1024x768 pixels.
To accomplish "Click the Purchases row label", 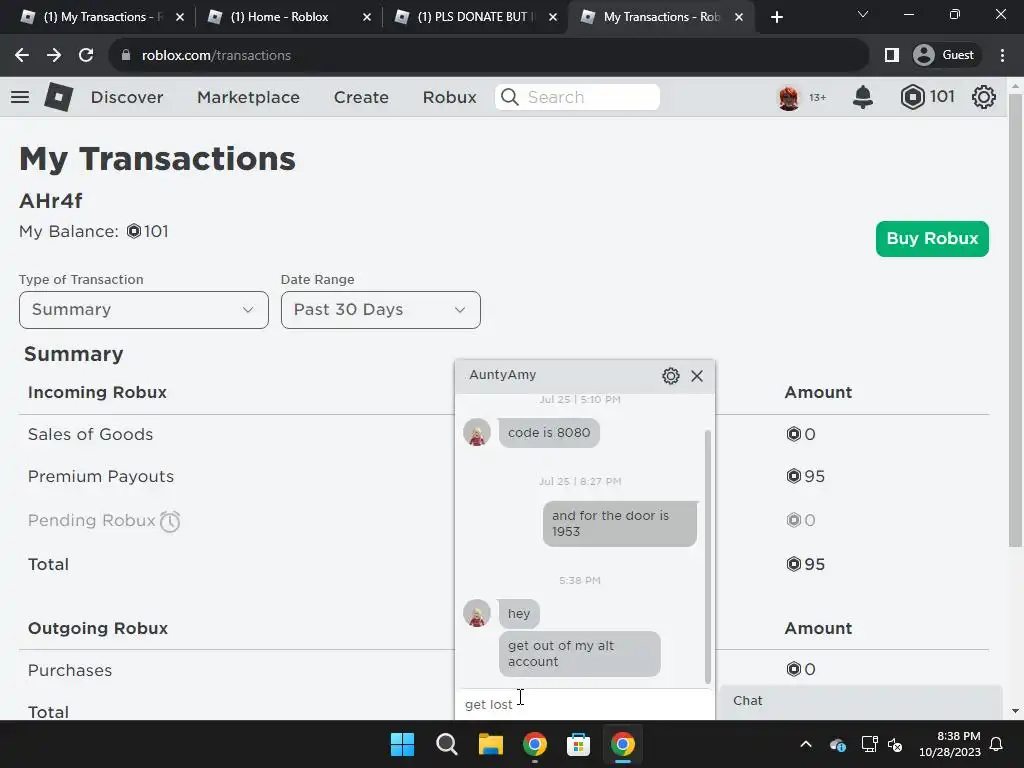I will pos(70,671).
